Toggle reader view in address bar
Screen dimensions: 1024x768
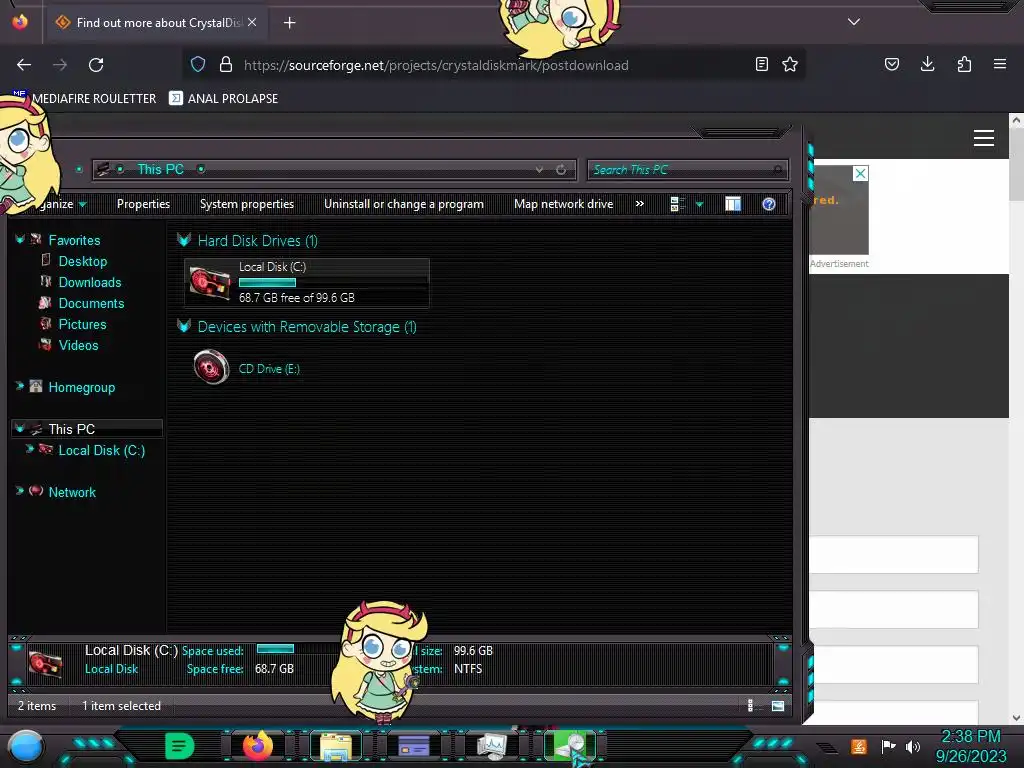point(761,64)
